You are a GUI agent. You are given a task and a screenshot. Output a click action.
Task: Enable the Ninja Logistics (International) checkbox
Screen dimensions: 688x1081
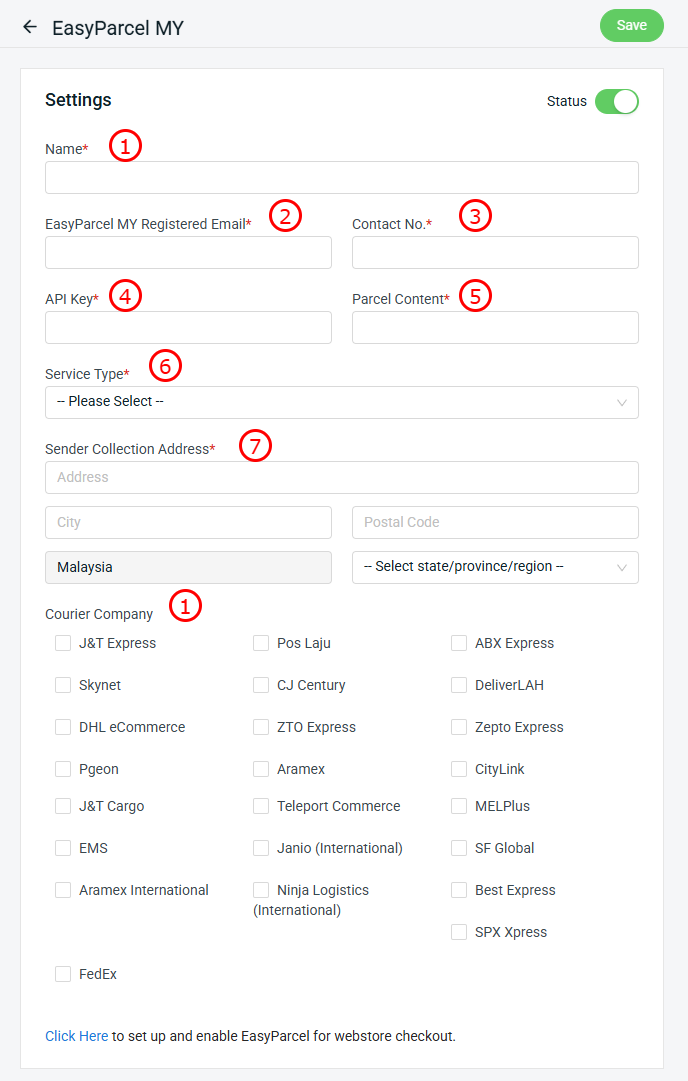pyautogui.click(x=261, y=890)
